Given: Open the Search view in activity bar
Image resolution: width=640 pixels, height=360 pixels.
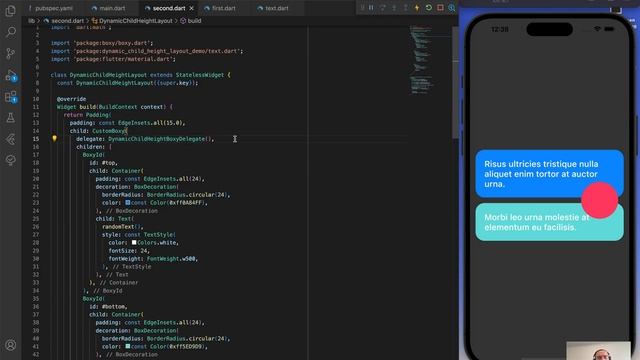Looking at the screenshot, I should [x=11, y=32].
